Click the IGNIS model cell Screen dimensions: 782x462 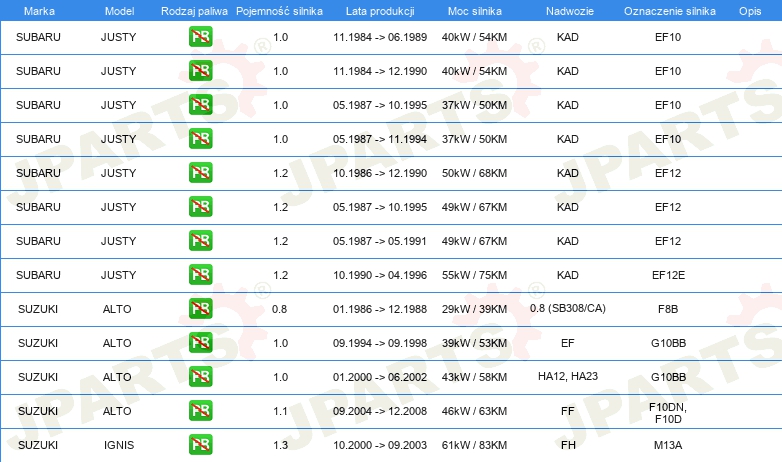coord(119,445)
